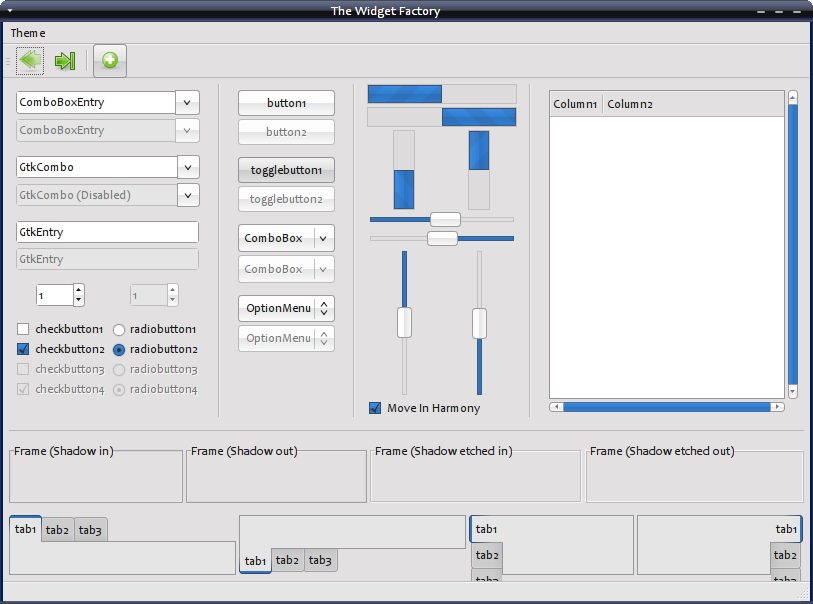
Task: Increase the enabled spin button value
Action: (78, 290)
